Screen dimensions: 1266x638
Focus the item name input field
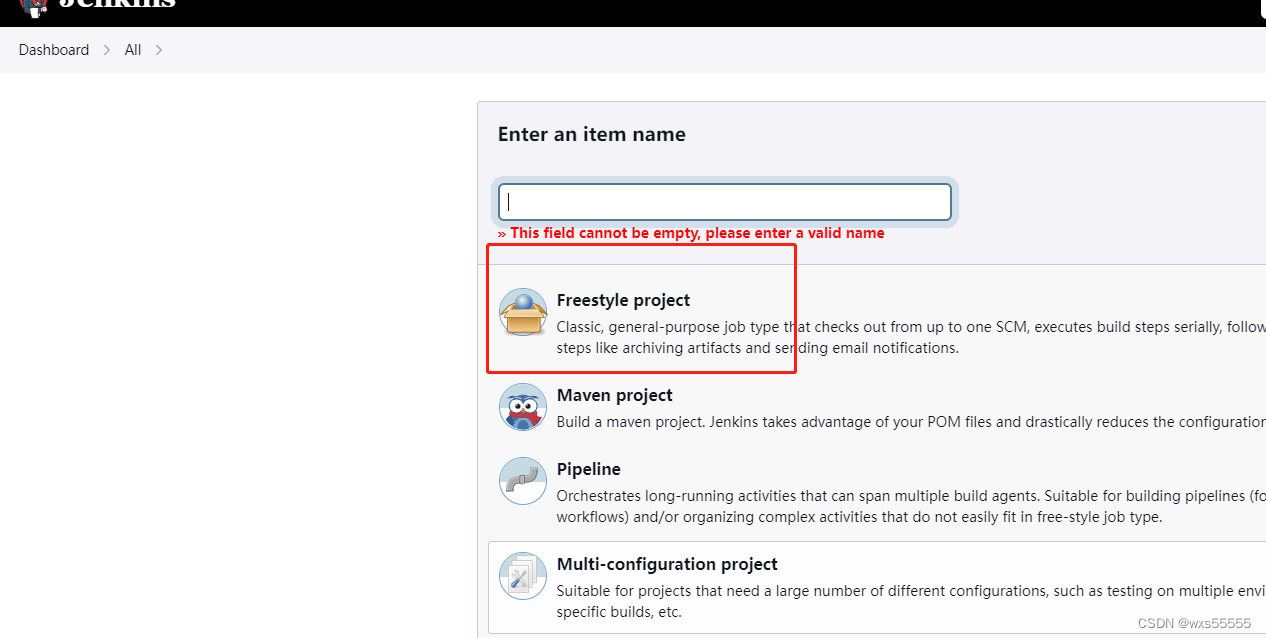pyautogui.click(x=725, y=202)
